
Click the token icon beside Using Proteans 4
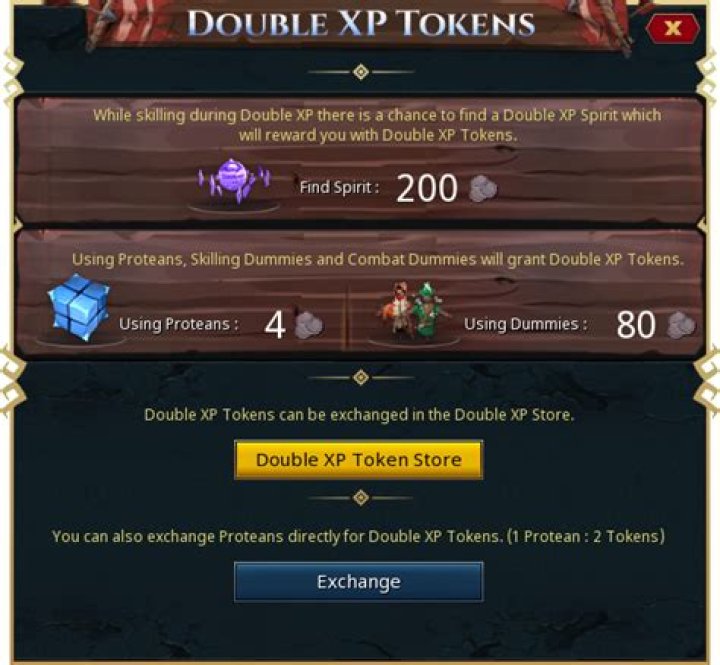(309, 325)
